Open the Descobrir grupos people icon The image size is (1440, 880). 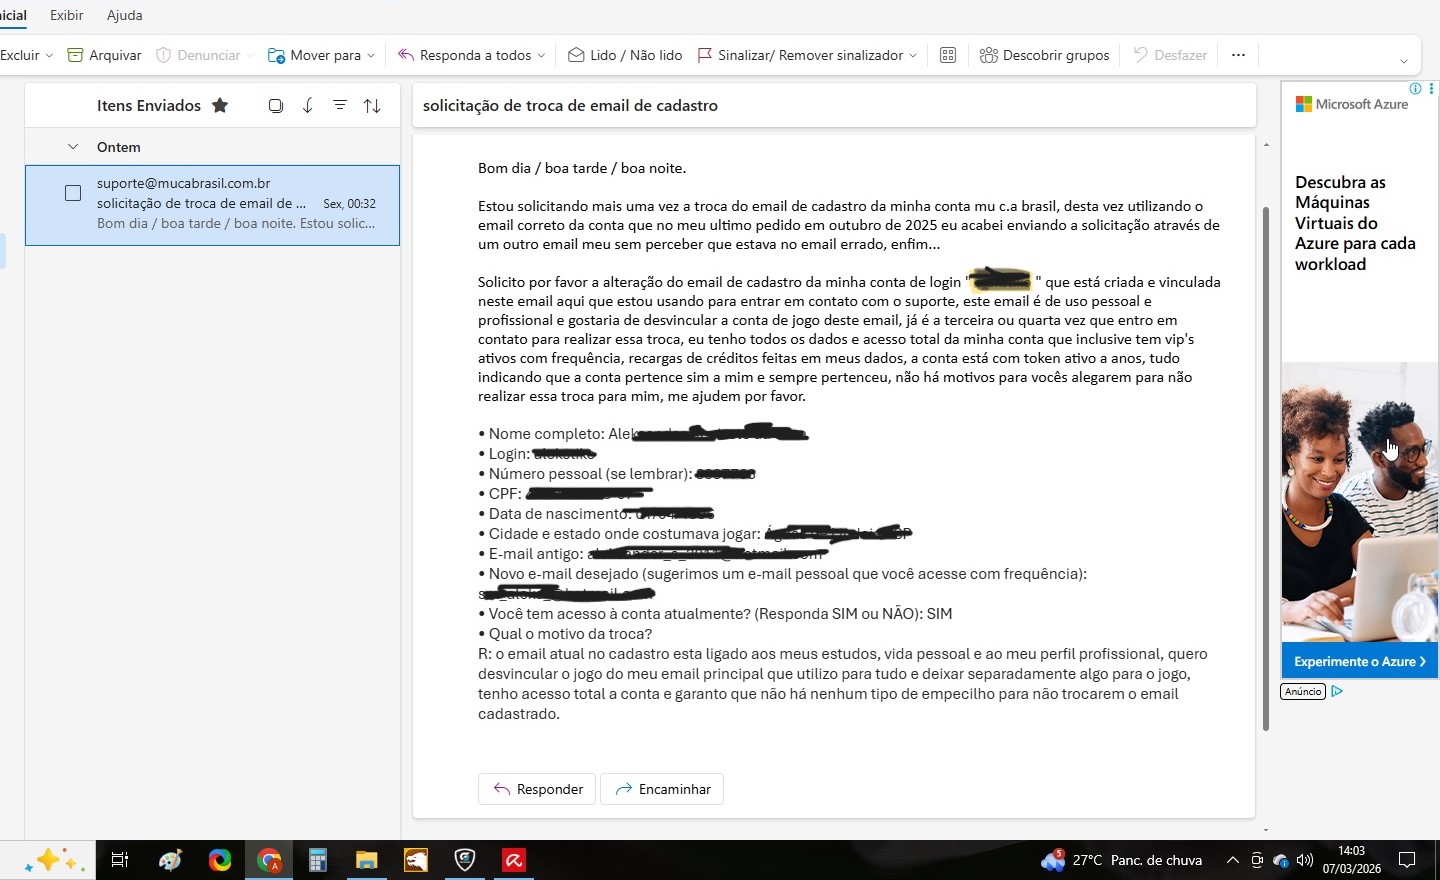click(x=988, y=55)
